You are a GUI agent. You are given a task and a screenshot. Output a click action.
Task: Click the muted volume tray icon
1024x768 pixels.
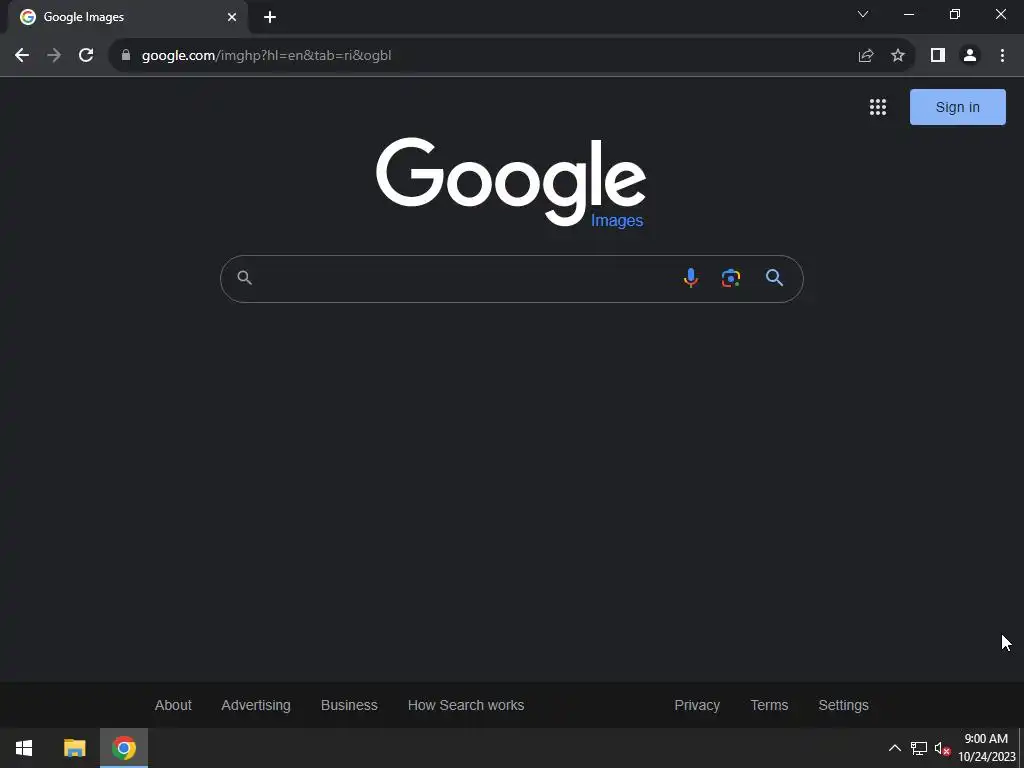pyautogui.click(x=942, y=748)
